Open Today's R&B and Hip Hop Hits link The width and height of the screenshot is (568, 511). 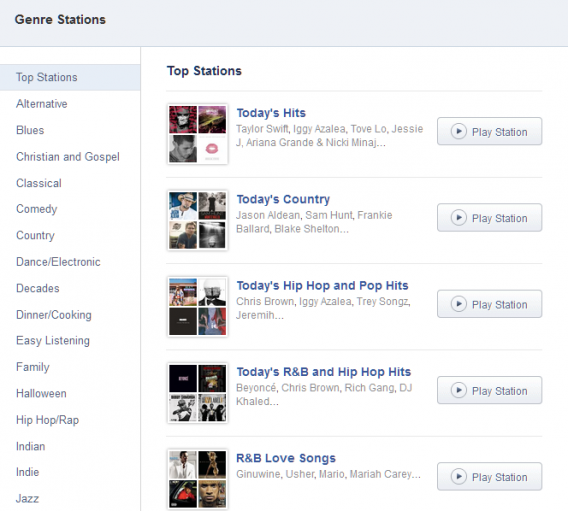324,372
